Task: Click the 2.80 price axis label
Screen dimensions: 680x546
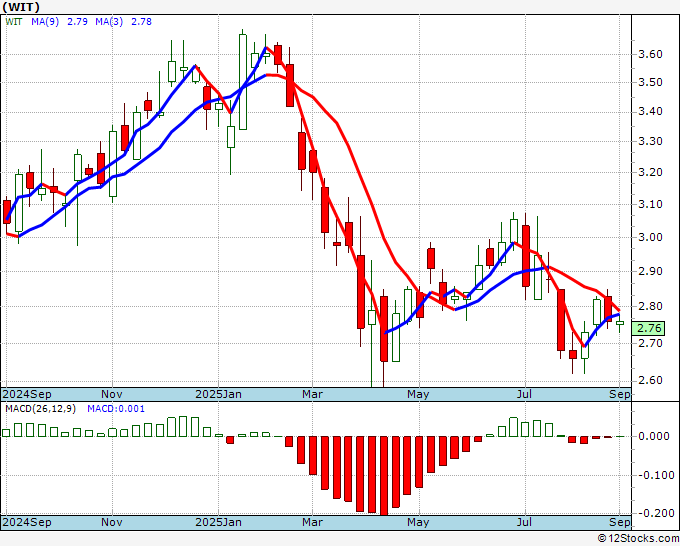Action: tap(650, 306)
